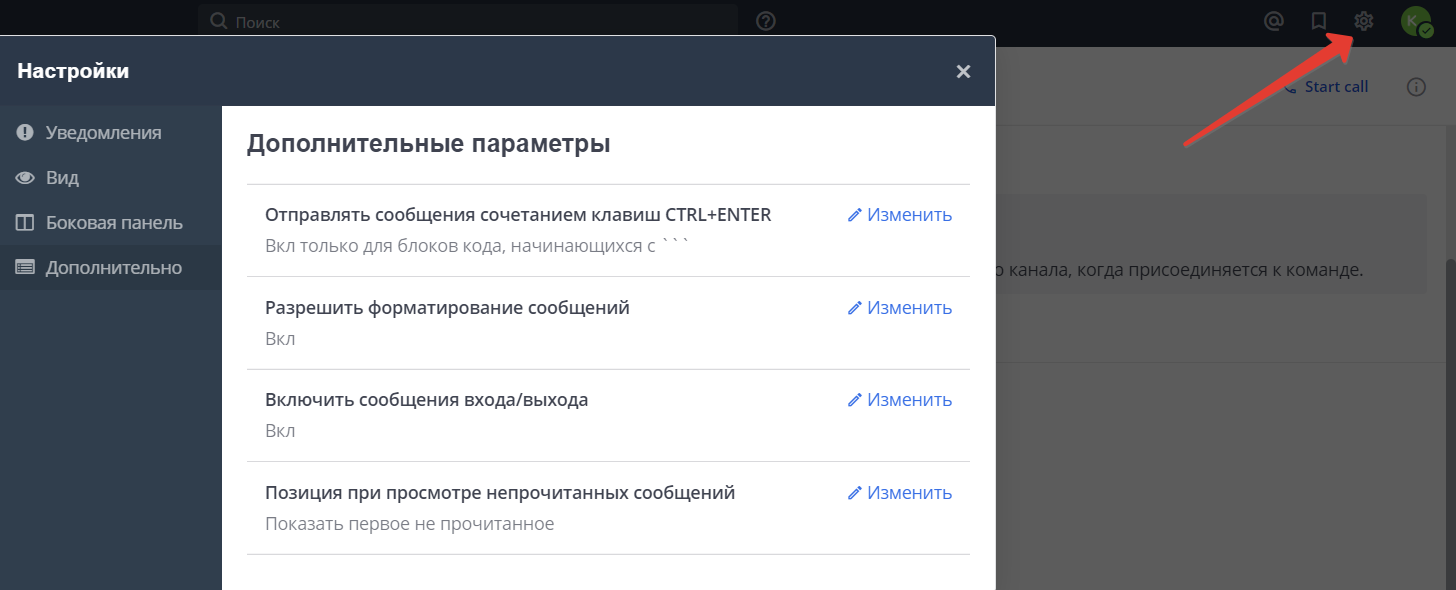
Task: Click Изменить for message formatting setting
Action: [899, 307]
